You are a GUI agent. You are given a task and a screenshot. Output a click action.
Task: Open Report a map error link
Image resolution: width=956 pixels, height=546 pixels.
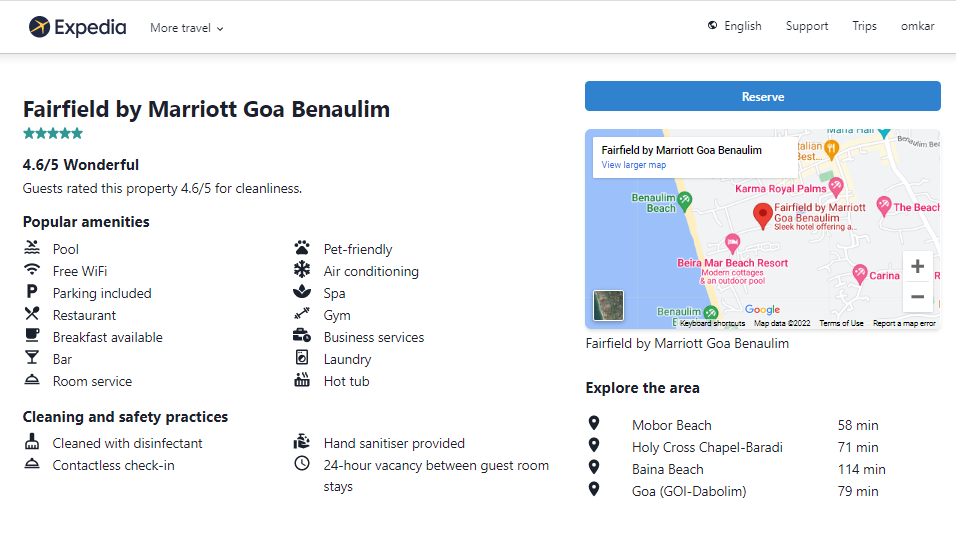[x=904, y=324]
